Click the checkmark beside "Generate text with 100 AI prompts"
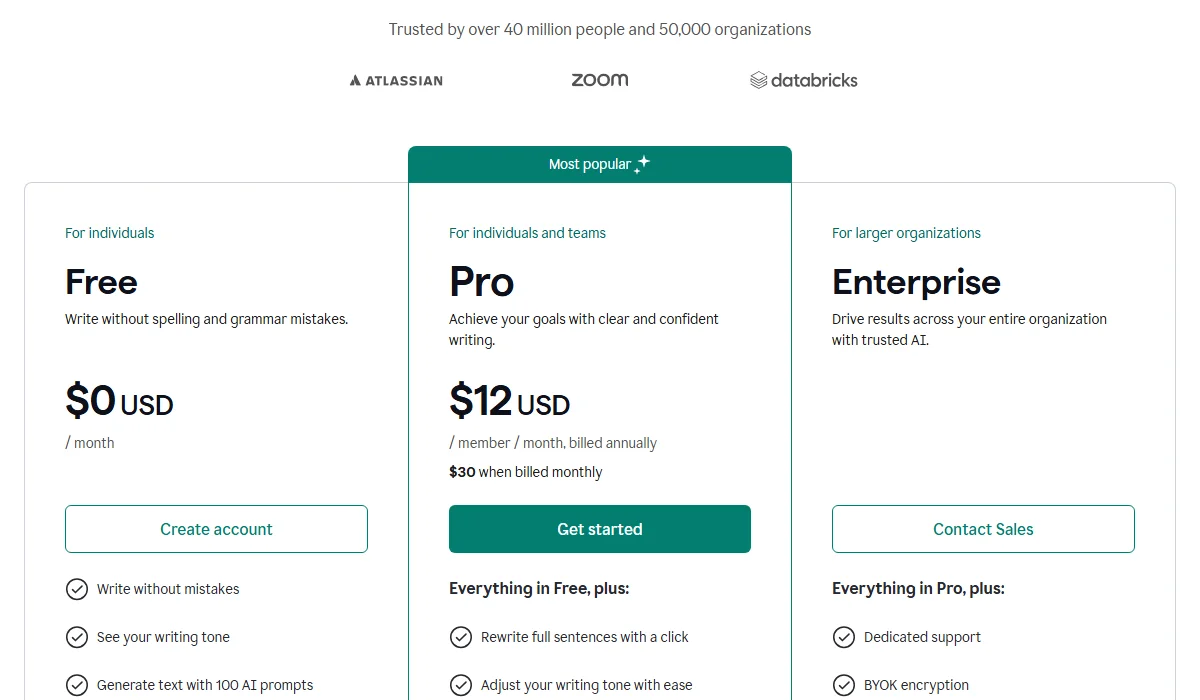1200x700 pixels. (77, 685)
